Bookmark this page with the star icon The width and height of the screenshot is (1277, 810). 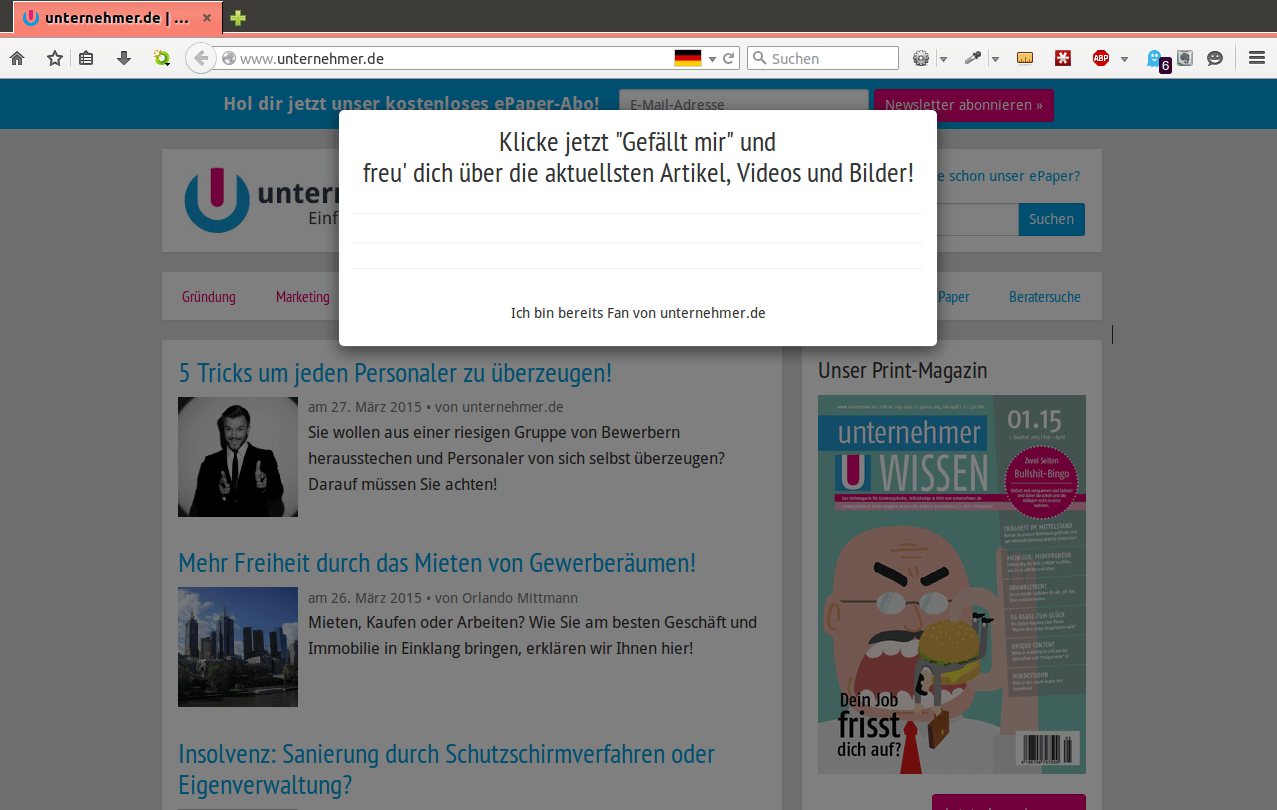coord(55,59)
